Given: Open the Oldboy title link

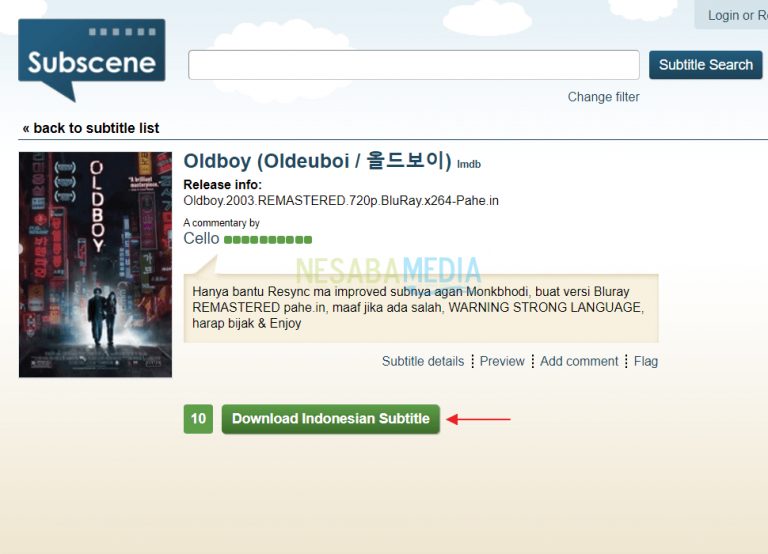Looking at the screenshot, I should coord(317,161).
